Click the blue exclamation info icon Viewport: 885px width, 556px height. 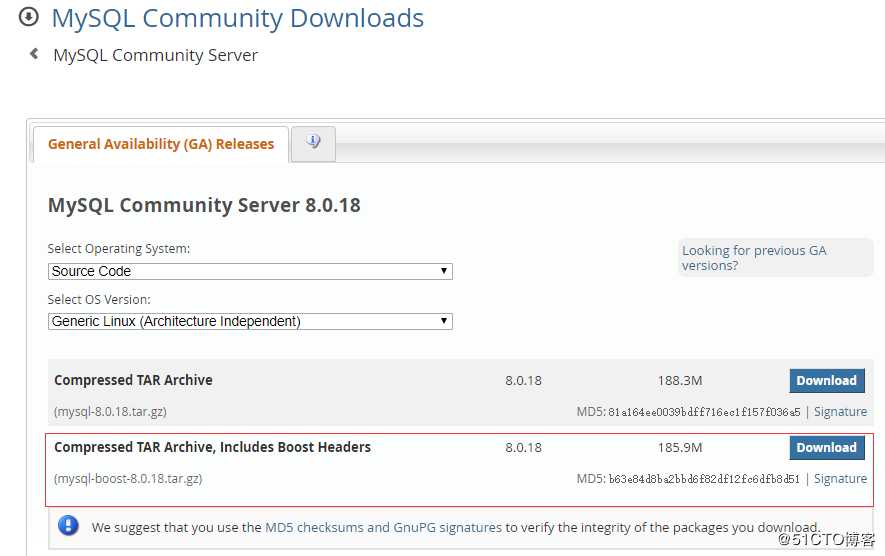68,526
